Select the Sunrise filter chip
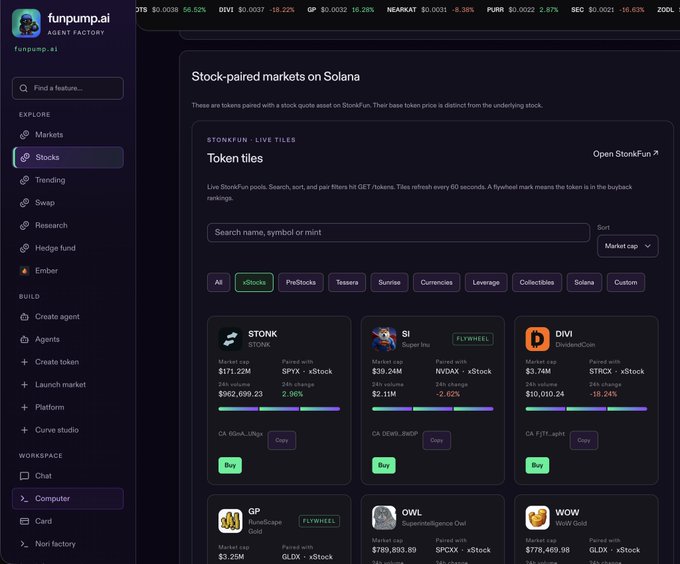The width and height of the screenshot is (680, 564). pyautogui.click(x=389, y=283)
